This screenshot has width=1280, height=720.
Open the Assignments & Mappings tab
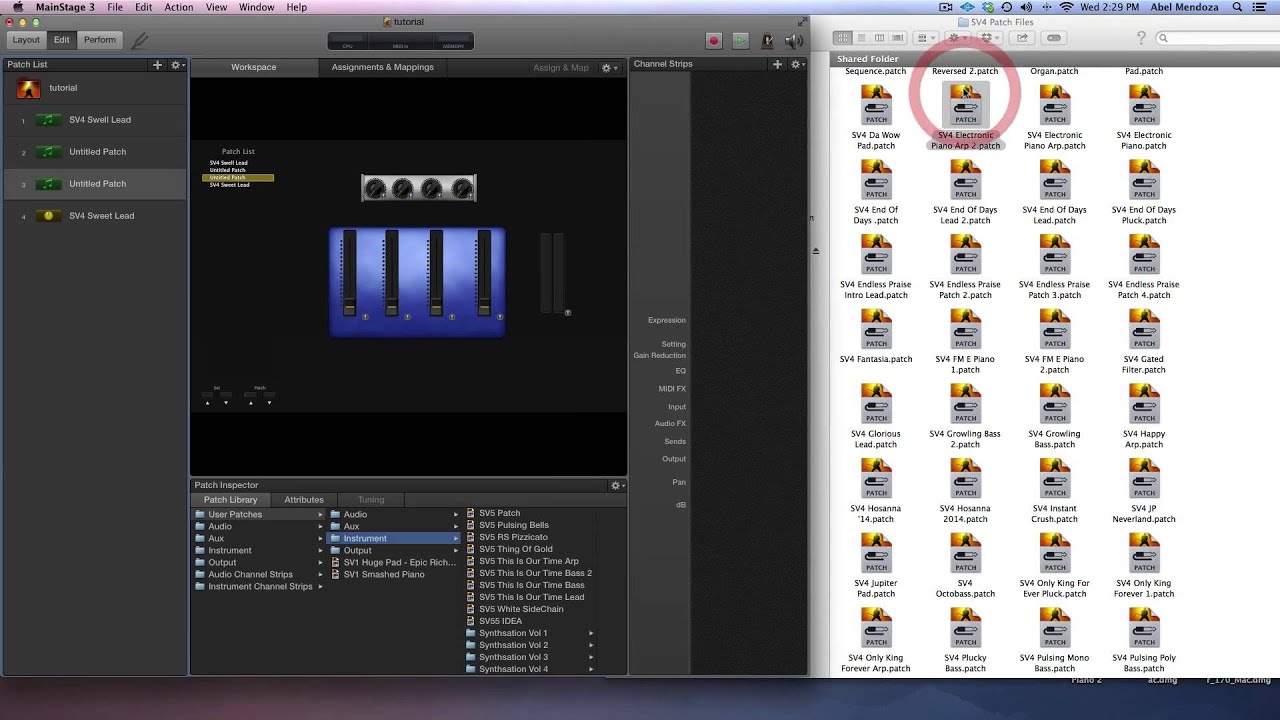(383, 67)
